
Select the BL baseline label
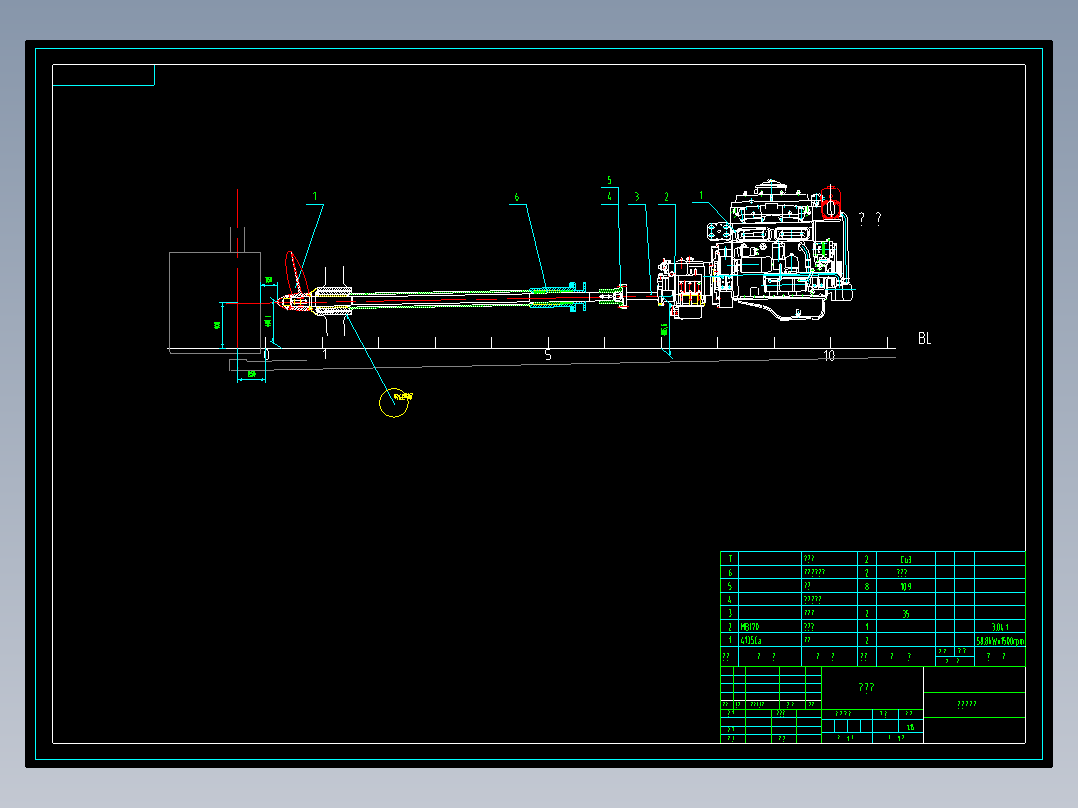(924, 338)
